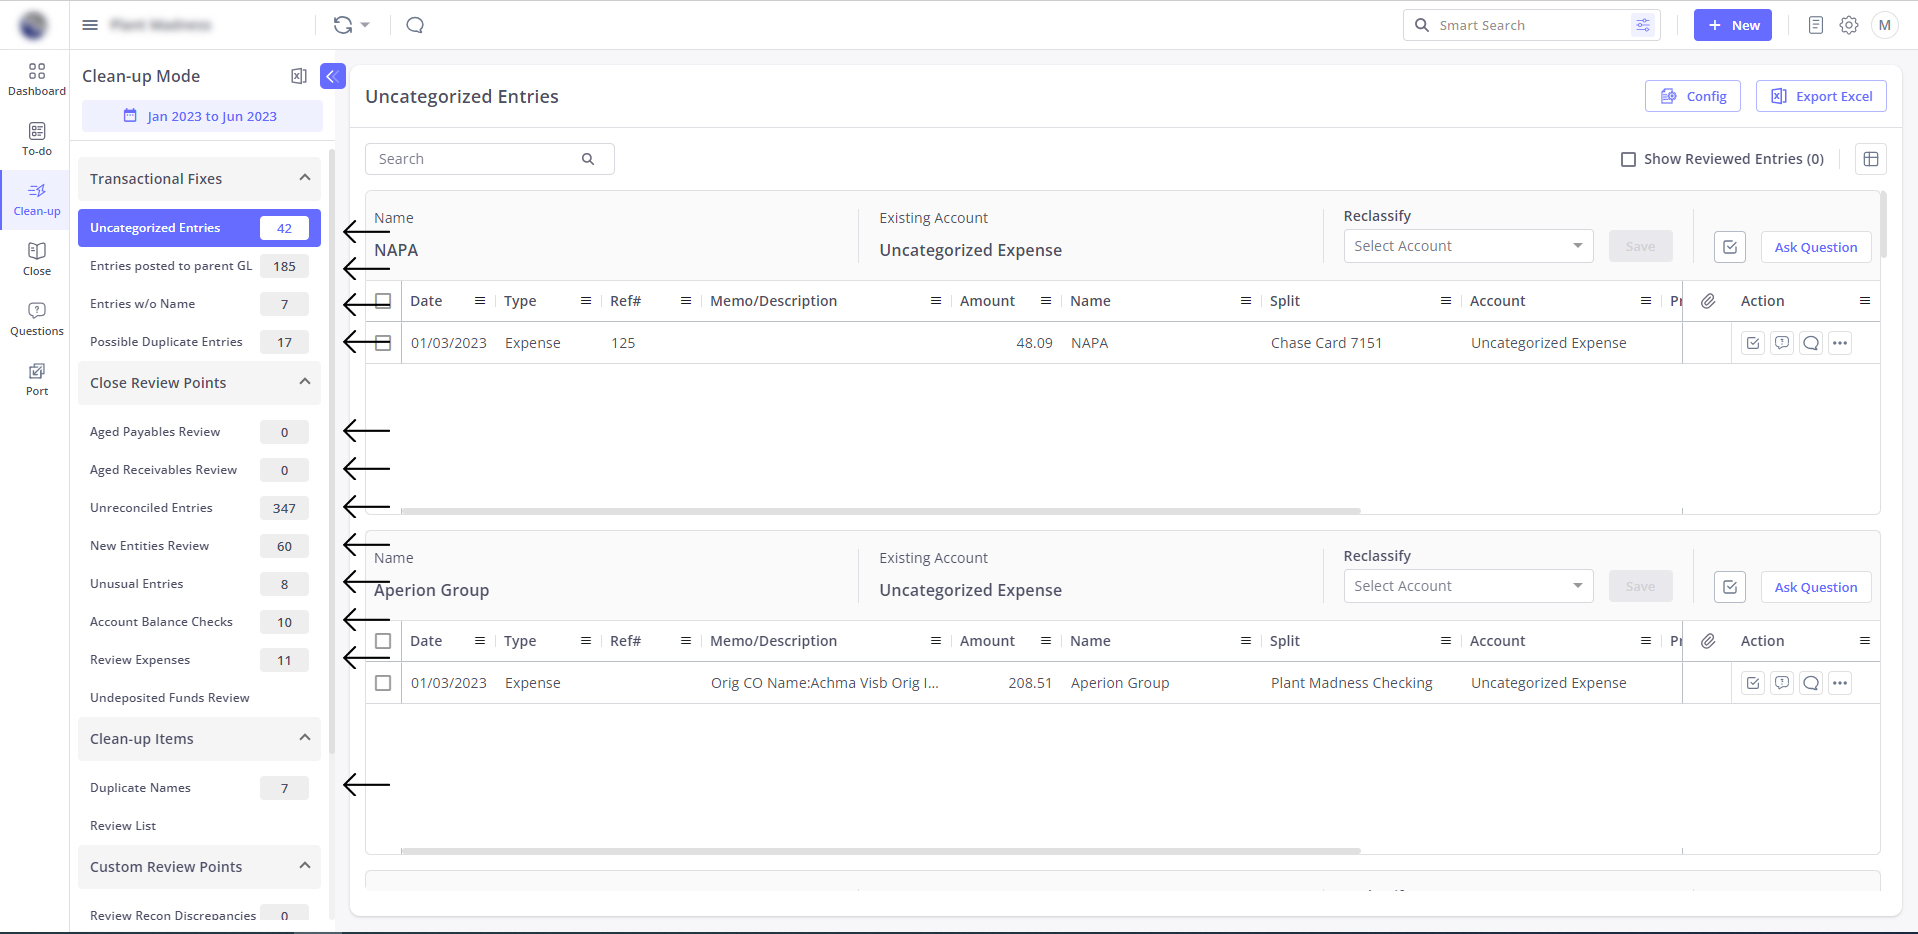Open the Select Account dropdown for NAPA
Screen dimensions: 1918x934
(x=1467, y=246)
